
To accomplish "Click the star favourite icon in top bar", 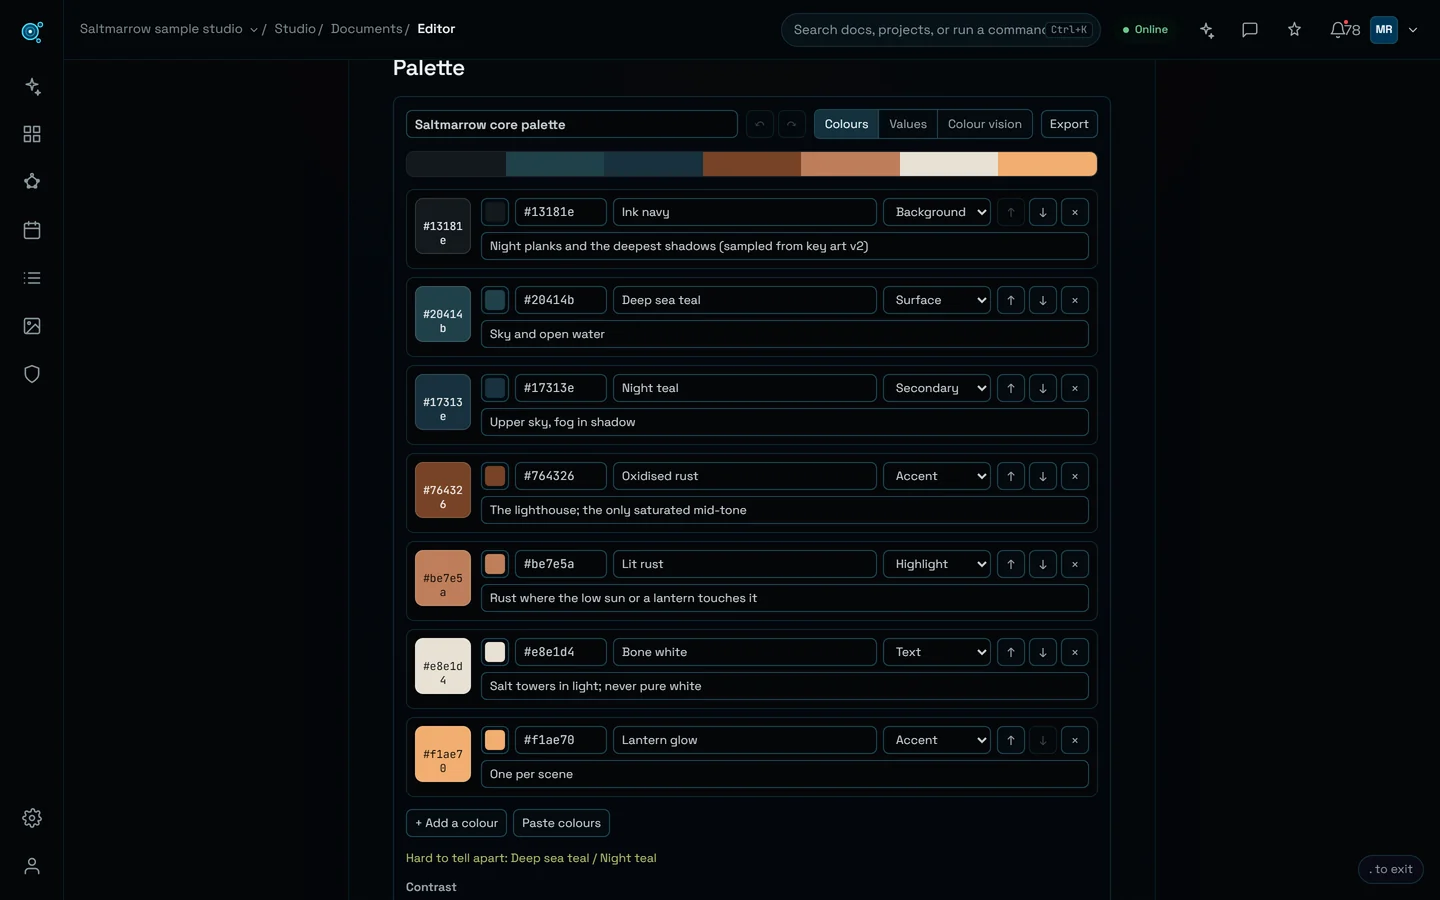I will pyautogui.click(x=1294, y=30).
